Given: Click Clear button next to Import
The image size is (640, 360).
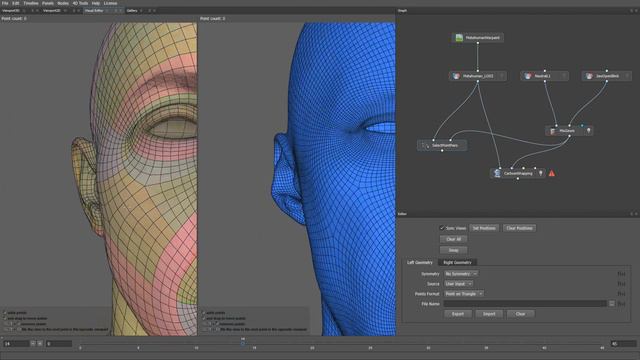Looking at the screenshot, I should pyautogui.click(x=520, y=314).
